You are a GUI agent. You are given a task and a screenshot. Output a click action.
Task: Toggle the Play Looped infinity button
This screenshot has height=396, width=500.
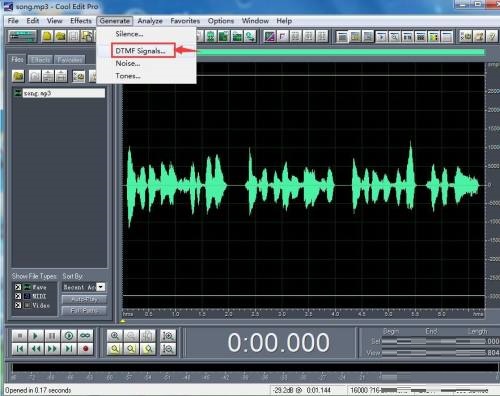click(x=85, y=336)
